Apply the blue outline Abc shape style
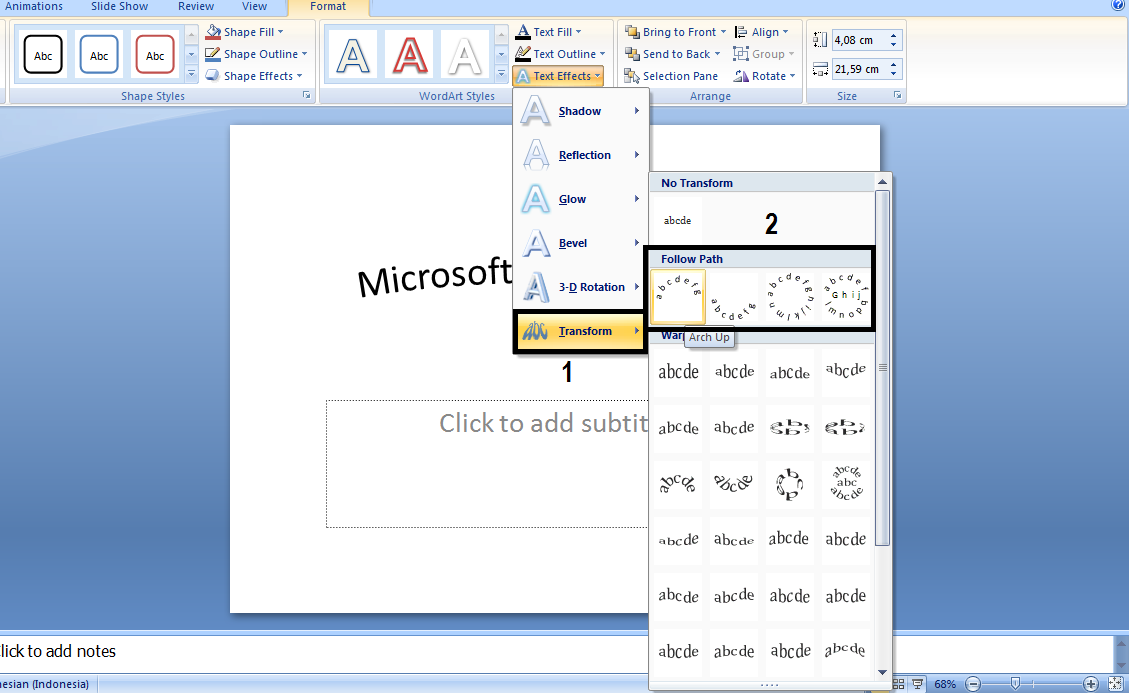The width and height of the screenshot is (1129, 693). point(99,55)
